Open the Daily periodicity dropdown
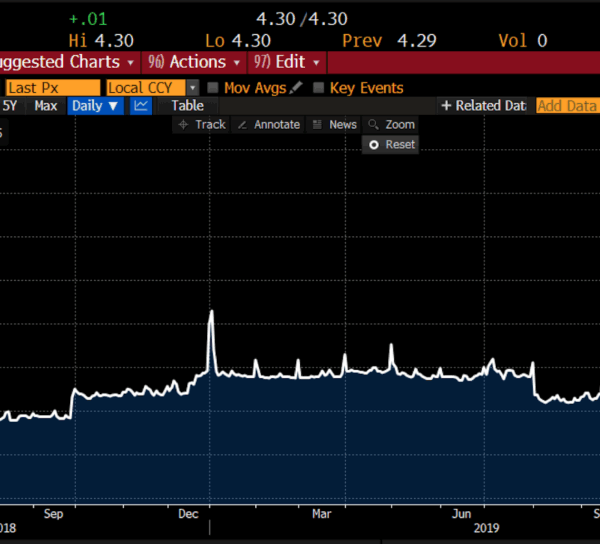600x544 pixels. click(x=95, y=106)
